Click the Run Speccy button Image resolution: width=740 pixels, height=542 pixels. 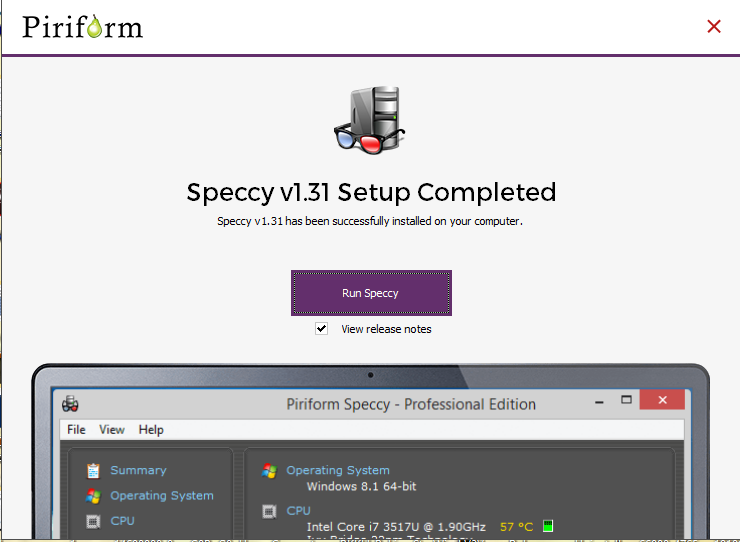[371, 293]
